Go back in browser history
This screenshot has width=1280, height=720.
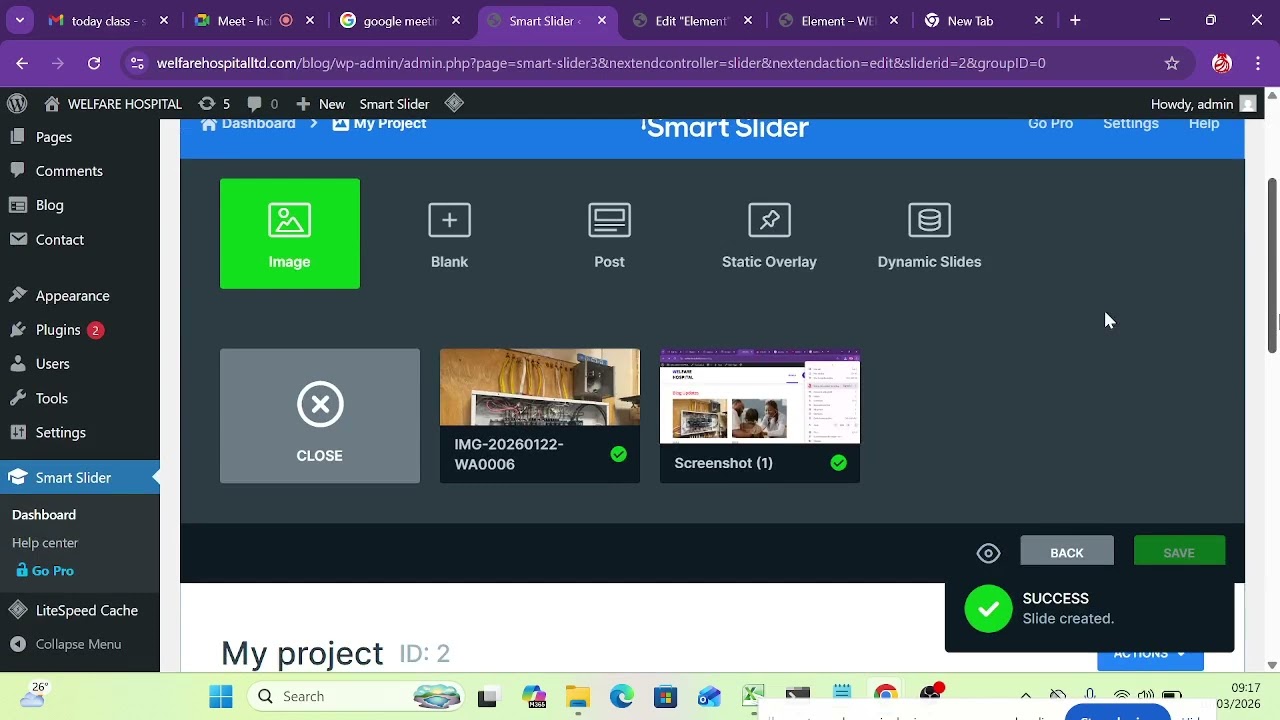tap(22, 63)
